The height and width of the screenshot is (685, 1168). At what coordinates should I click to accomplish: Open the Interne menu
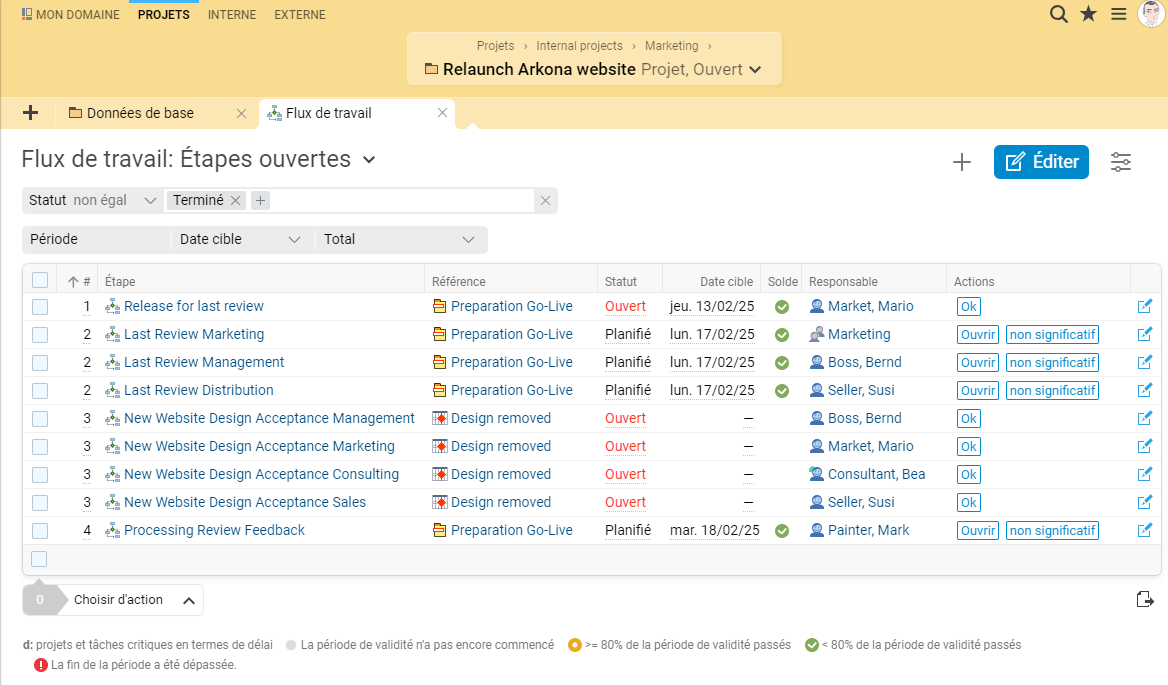coord(232,14)
